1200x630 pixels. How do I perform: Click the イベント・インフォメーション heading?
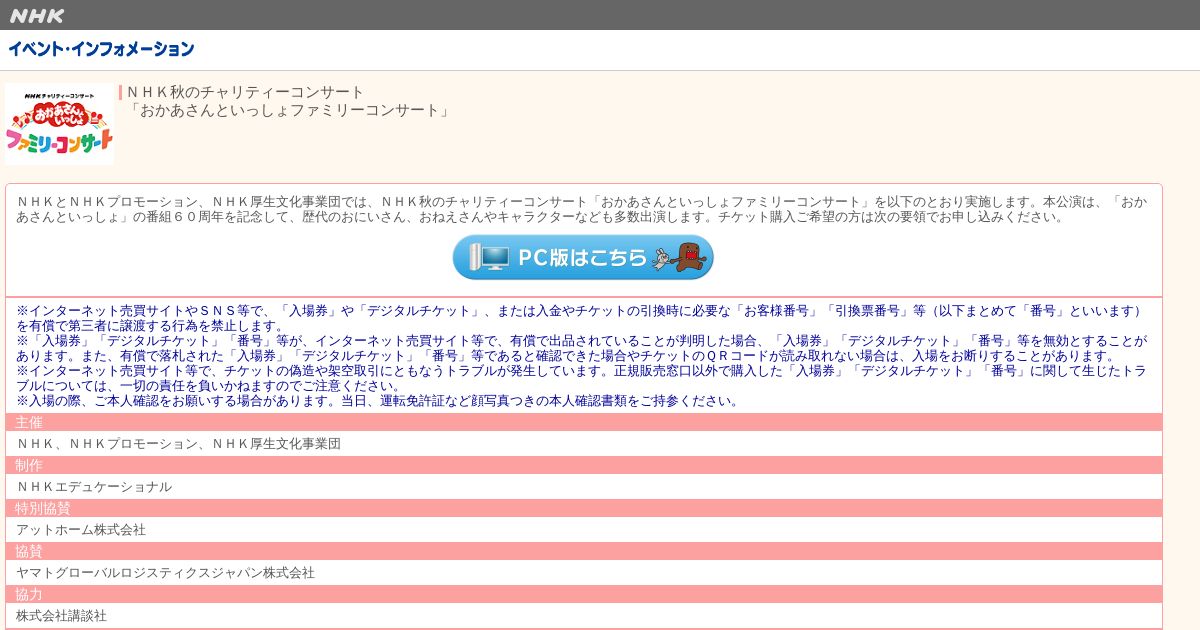[x=101, y=49]
